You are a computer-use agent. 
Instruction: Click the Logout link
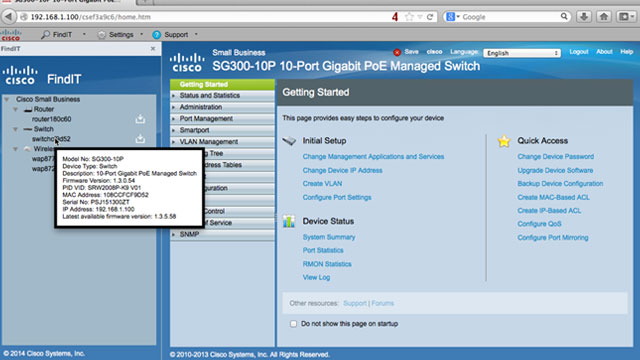[x=579, y=52]
